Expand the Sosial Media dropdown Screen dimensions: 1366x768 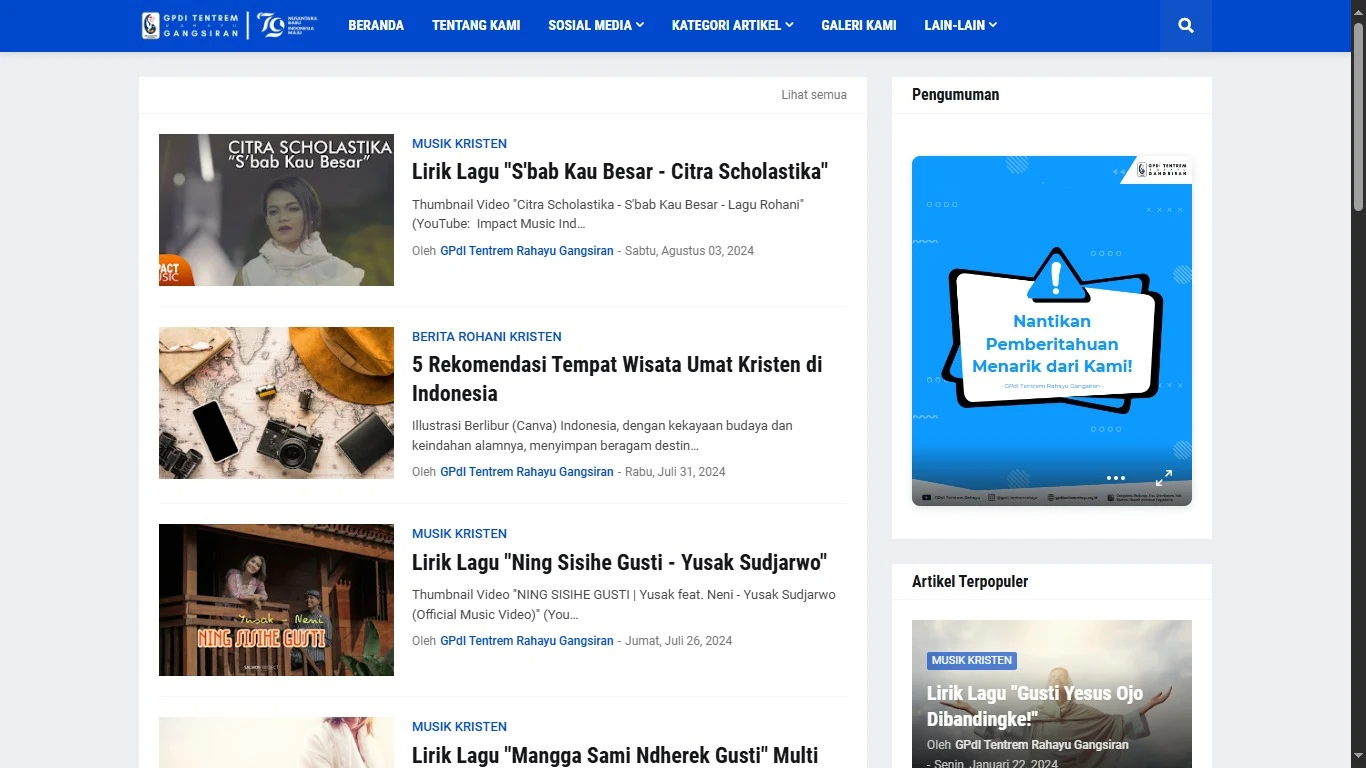[596, 25]
